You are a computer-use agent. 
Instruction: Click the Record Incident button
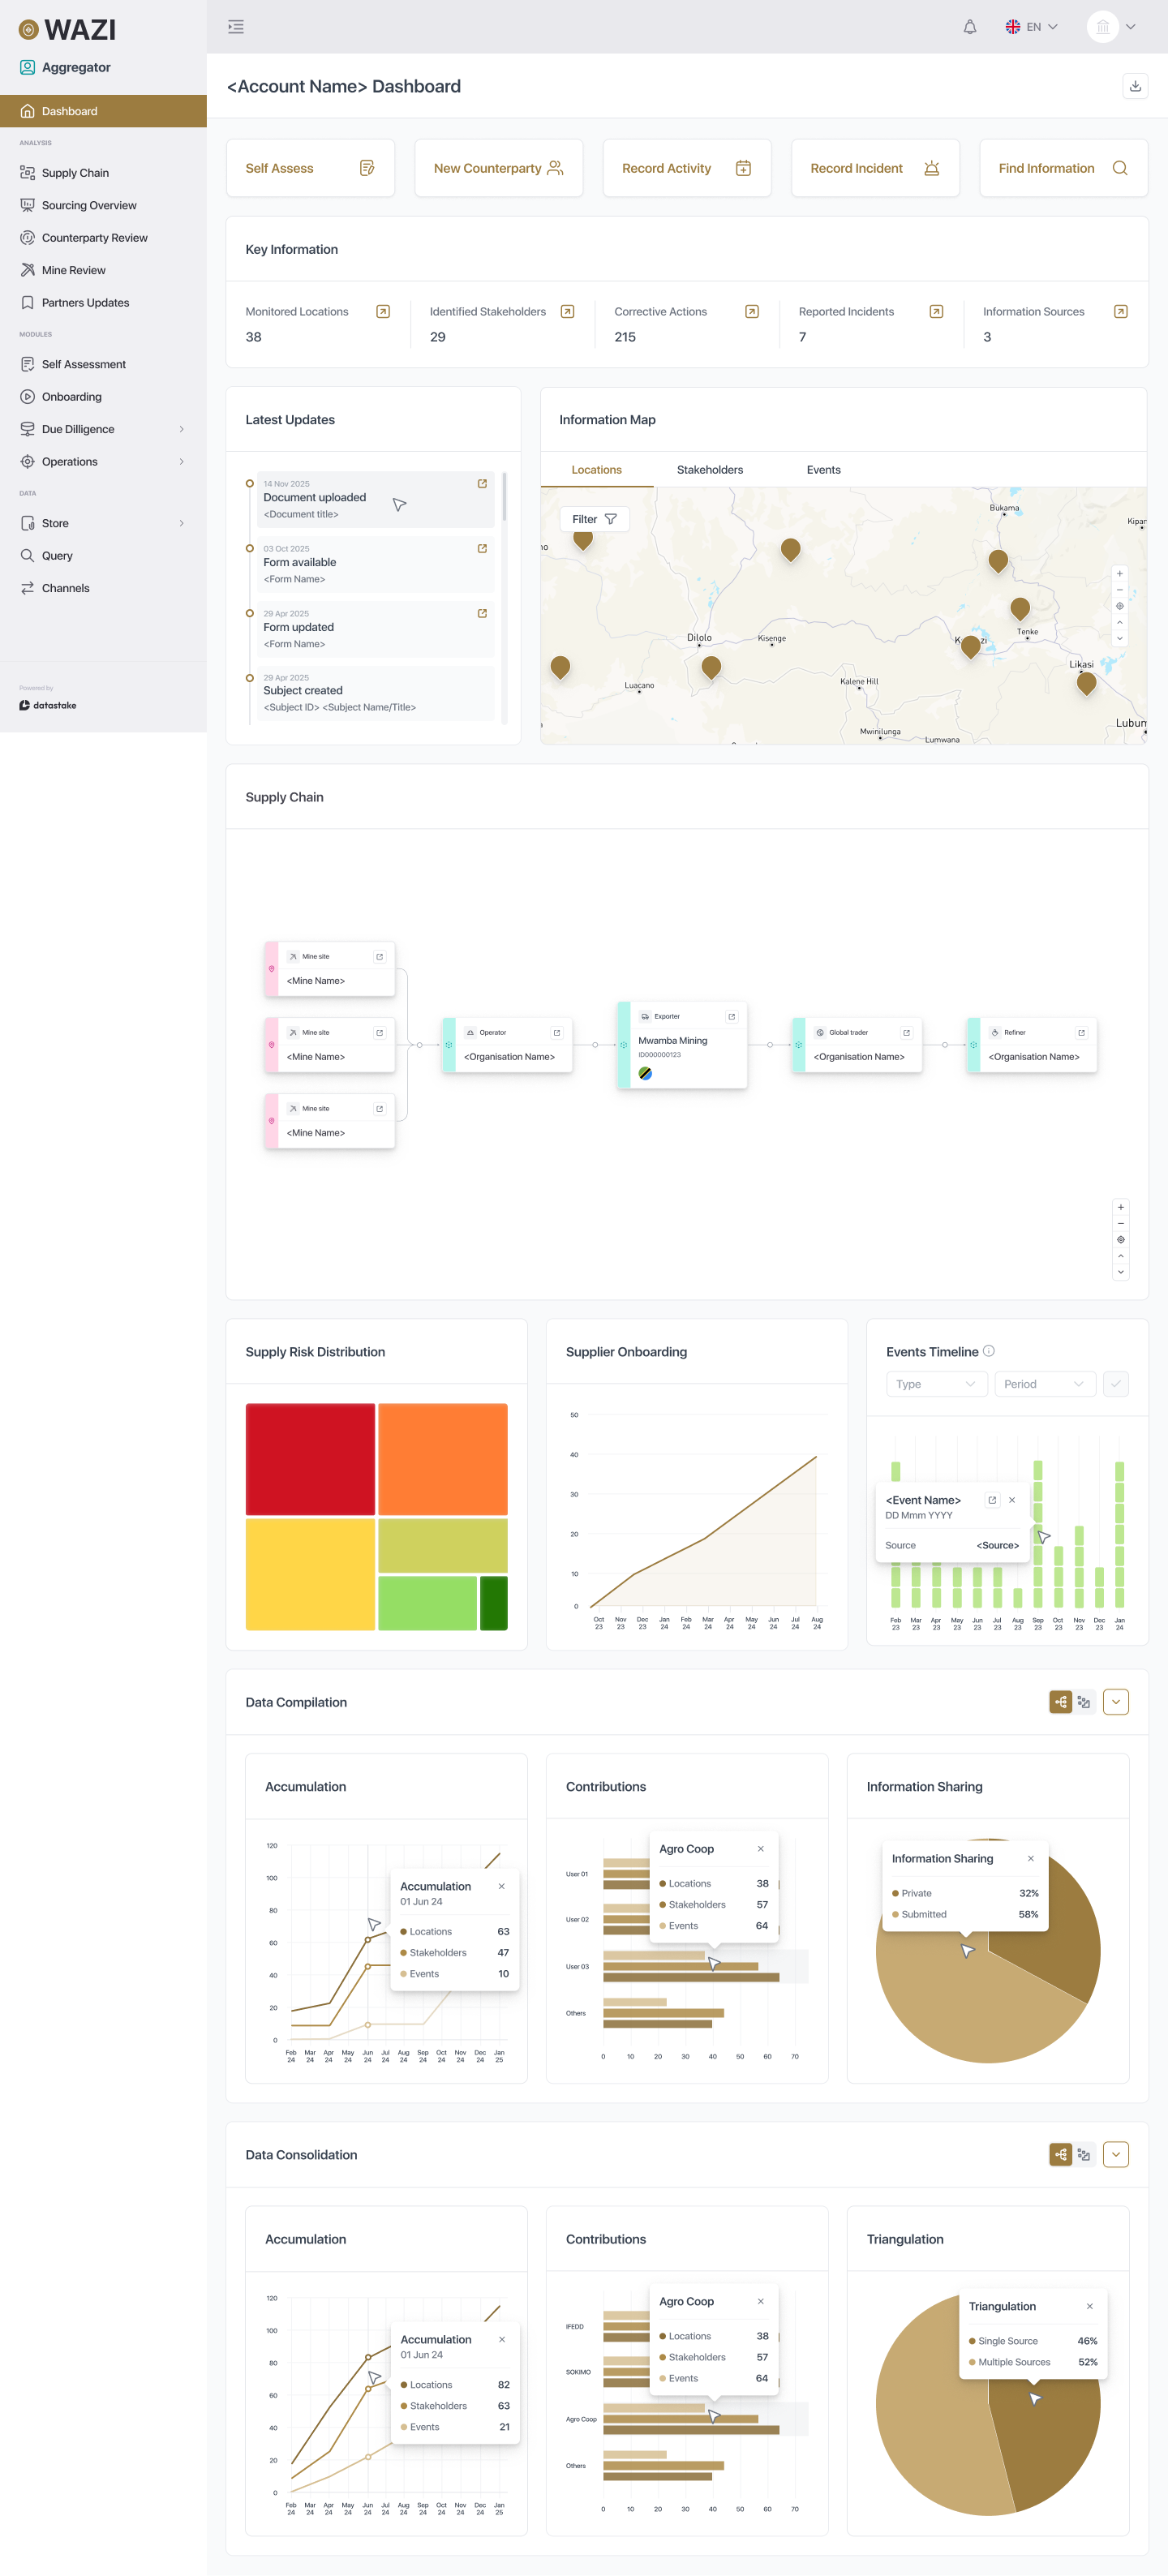875,168
